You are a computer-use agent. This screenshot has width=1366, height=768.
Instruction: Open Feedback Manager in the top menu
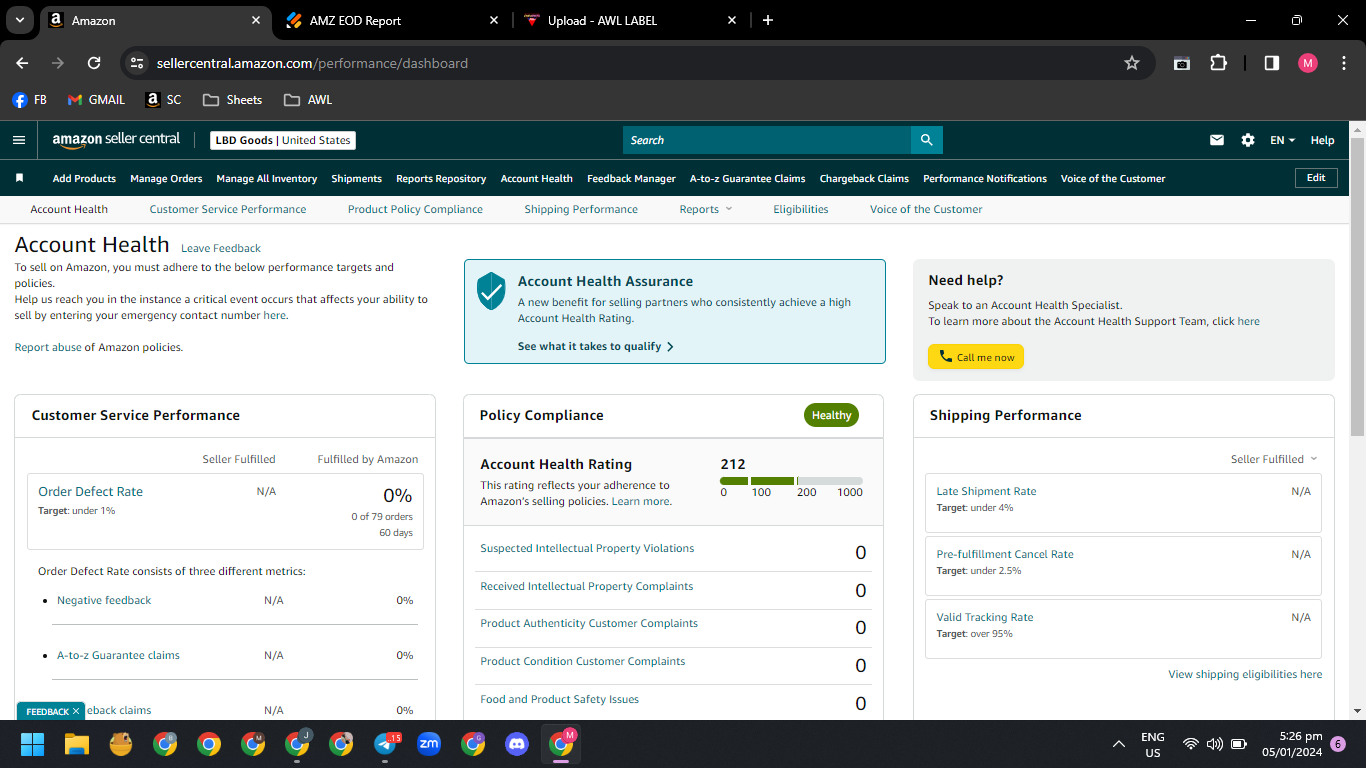[631, 178]
